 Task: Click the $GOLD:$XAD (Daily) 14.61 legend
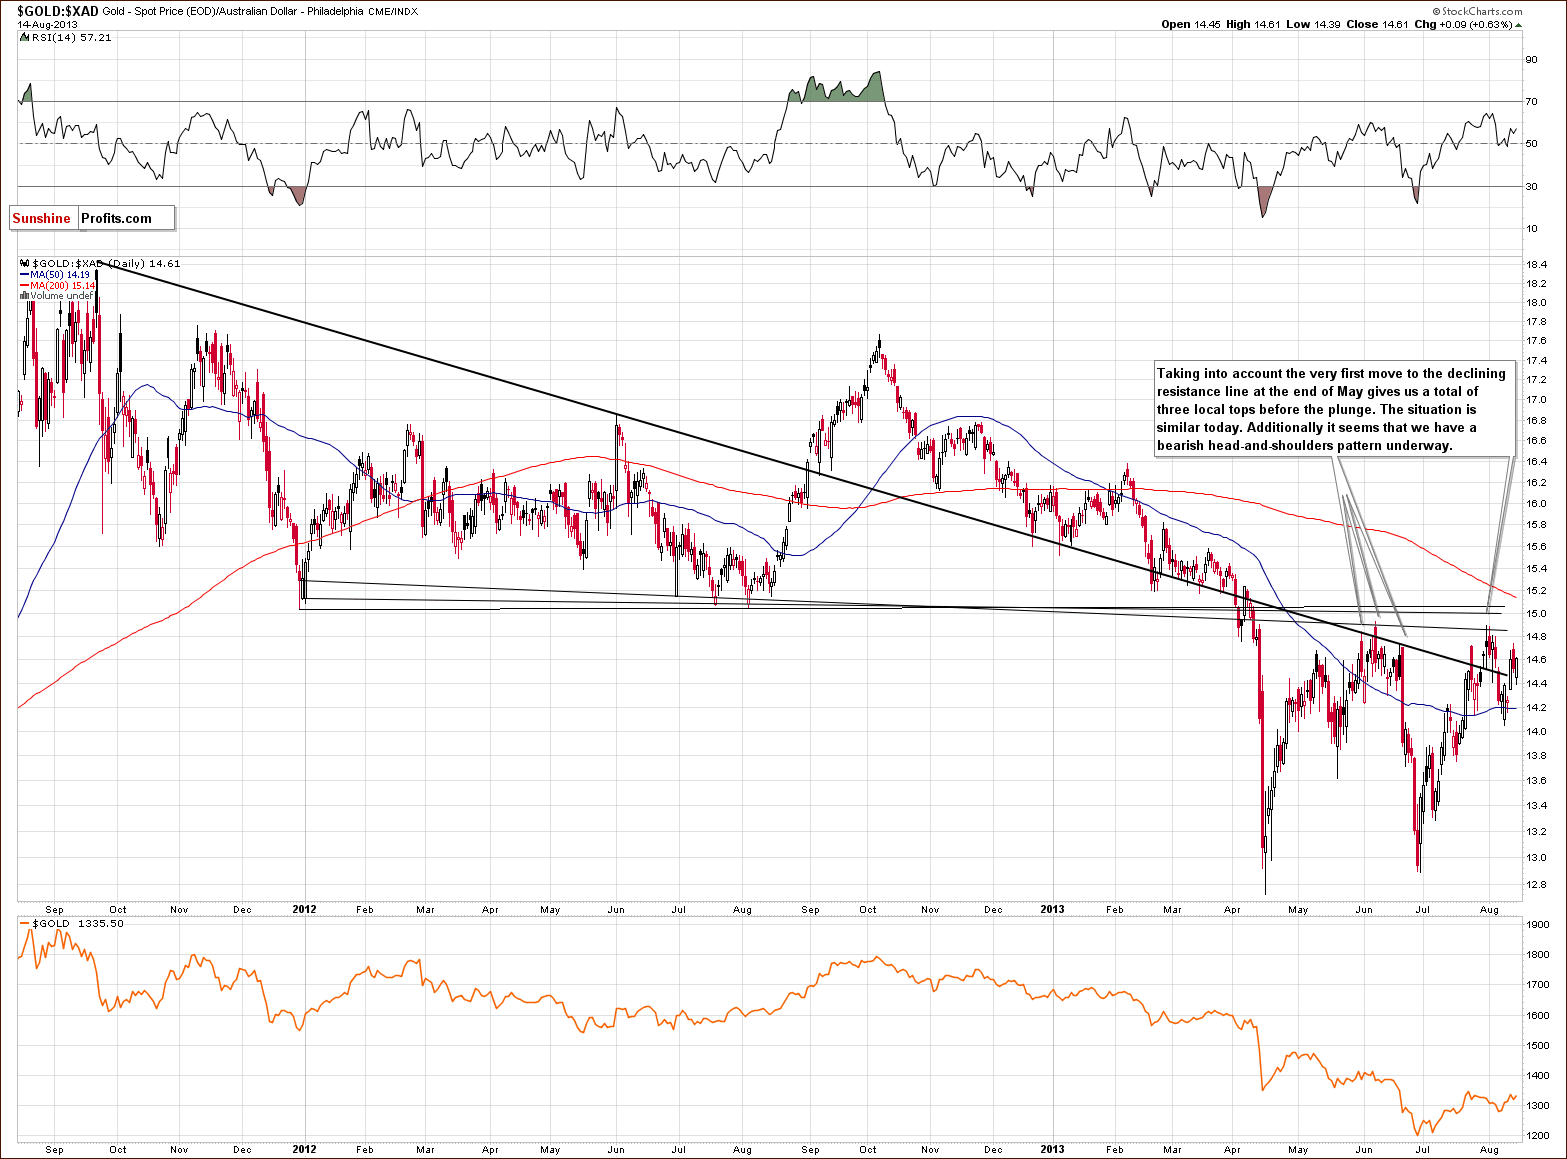click(x=106, y=264)
